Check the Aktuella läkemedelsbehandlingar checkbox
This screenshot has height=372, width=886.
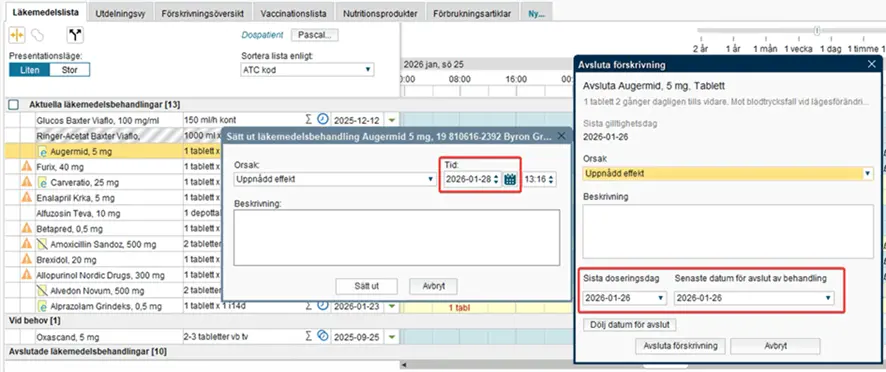click(14, 105)
